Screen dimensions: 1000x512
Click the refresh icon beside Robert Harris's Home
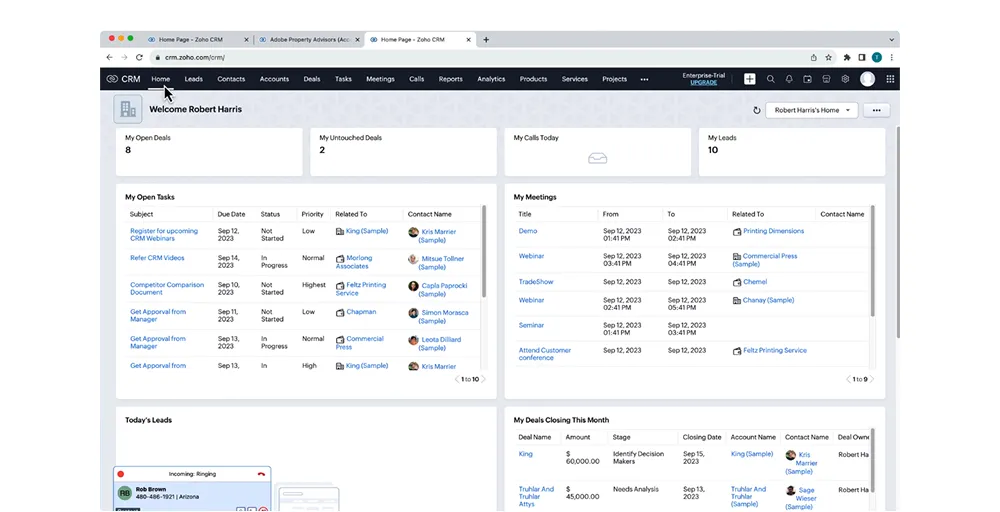756,110
